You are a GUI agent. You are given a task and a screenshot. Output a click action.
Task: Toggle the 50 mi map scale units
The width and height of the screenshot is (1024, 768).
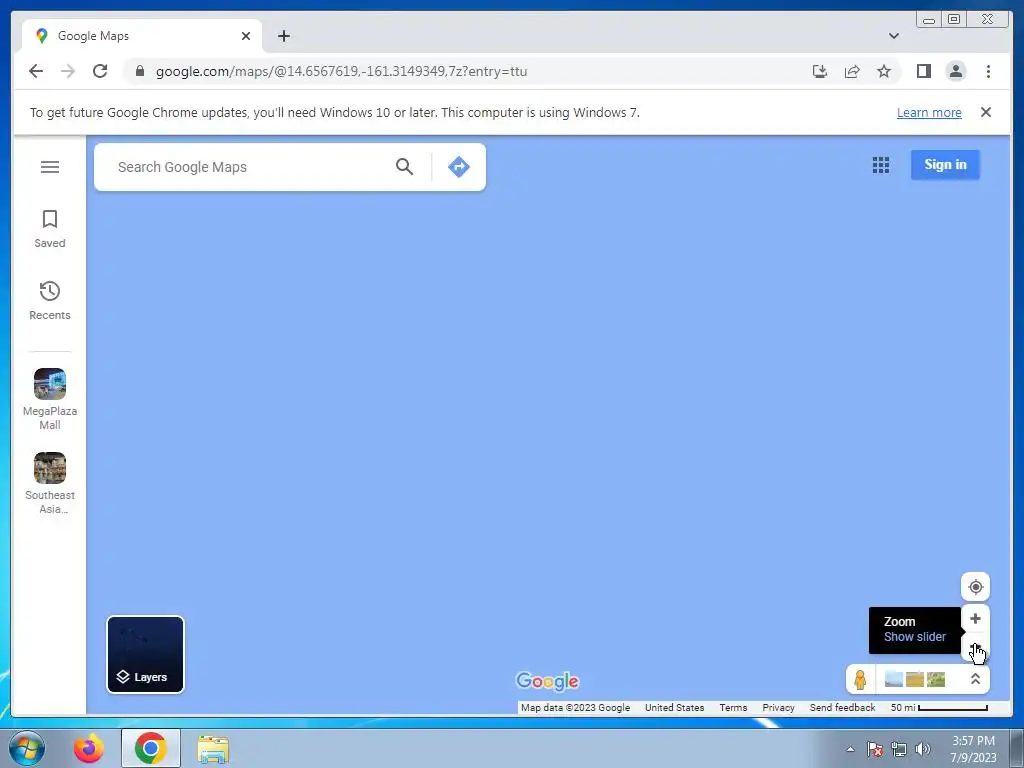(x=938, y=708)
